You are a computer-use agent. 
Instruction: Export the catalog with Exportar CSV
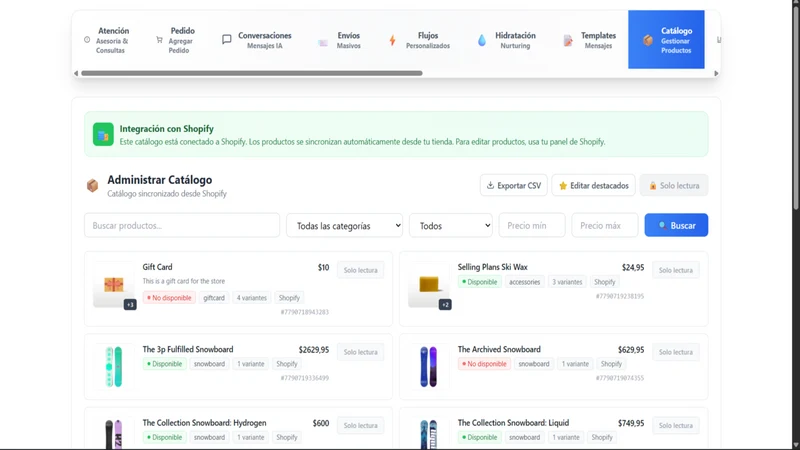pos(514,185)
